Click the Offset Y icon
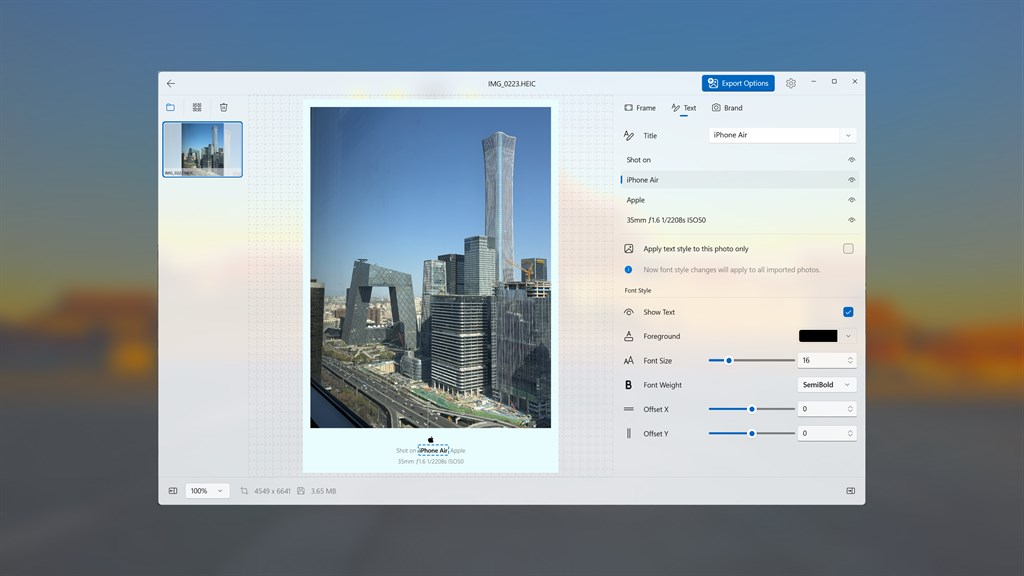The height and width of the screenshot is (576, 1024). (629, 433)
